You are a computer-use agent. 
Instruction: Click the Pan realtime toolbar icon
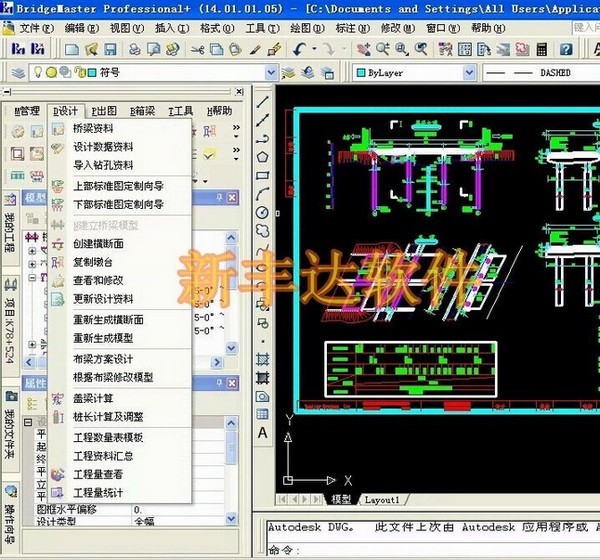[x=363, y=49]
